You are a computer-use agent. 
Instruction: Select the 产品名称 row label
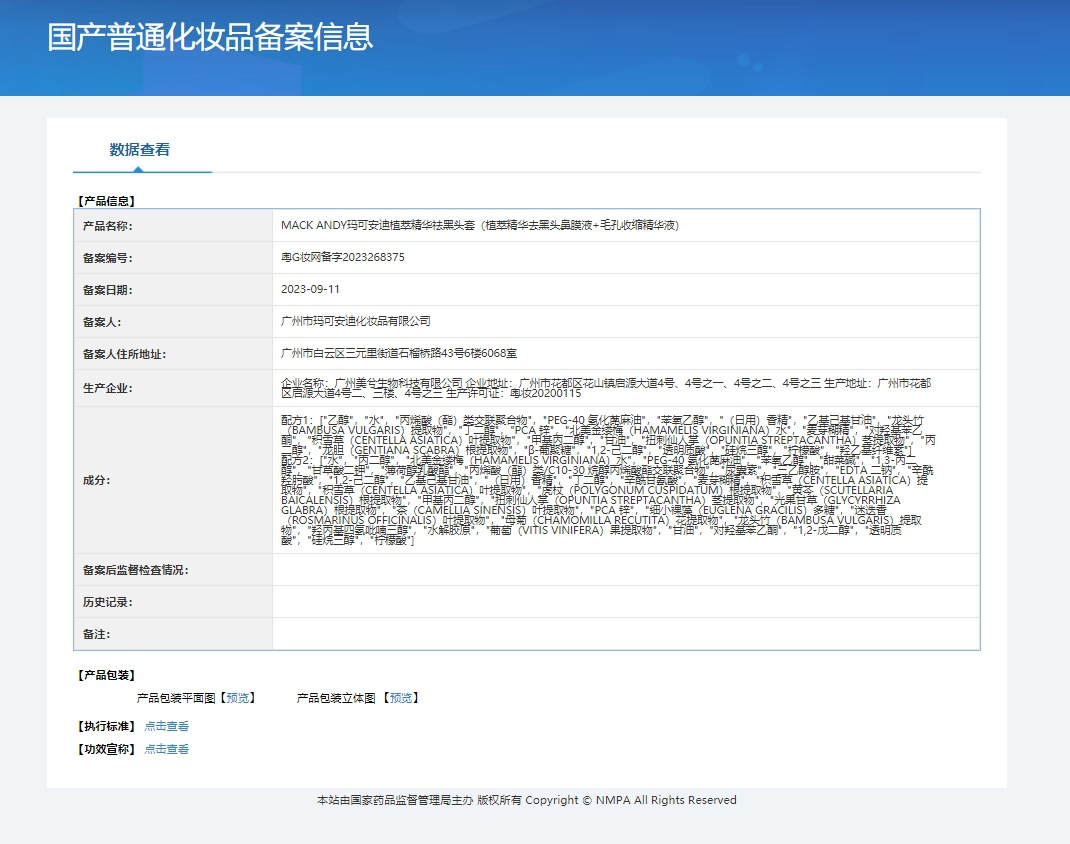[x=108, y=226]
